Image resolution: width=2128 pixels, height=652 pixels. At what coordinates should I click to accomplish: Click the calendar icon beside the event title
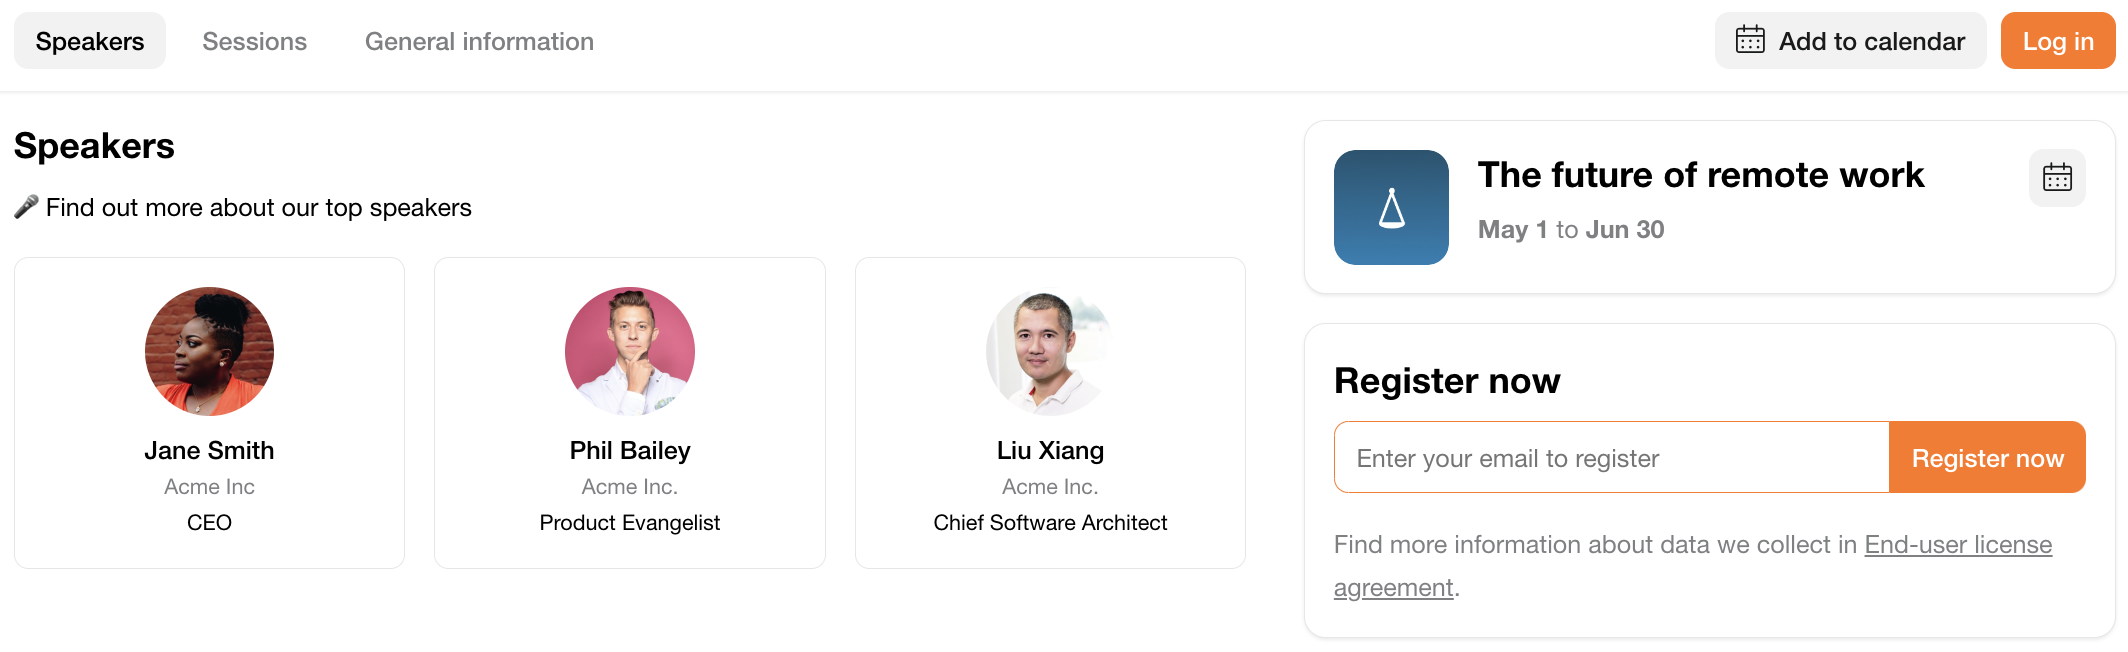pos(2057,178)
